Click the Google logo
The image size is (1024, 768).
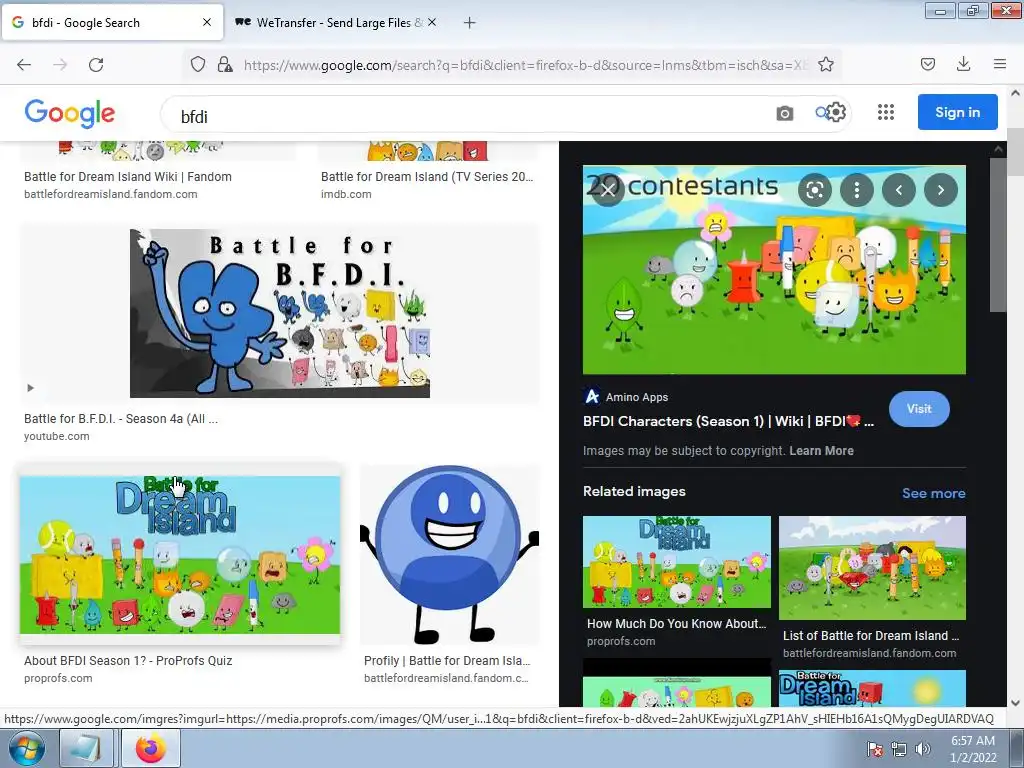tap(70, 114)
